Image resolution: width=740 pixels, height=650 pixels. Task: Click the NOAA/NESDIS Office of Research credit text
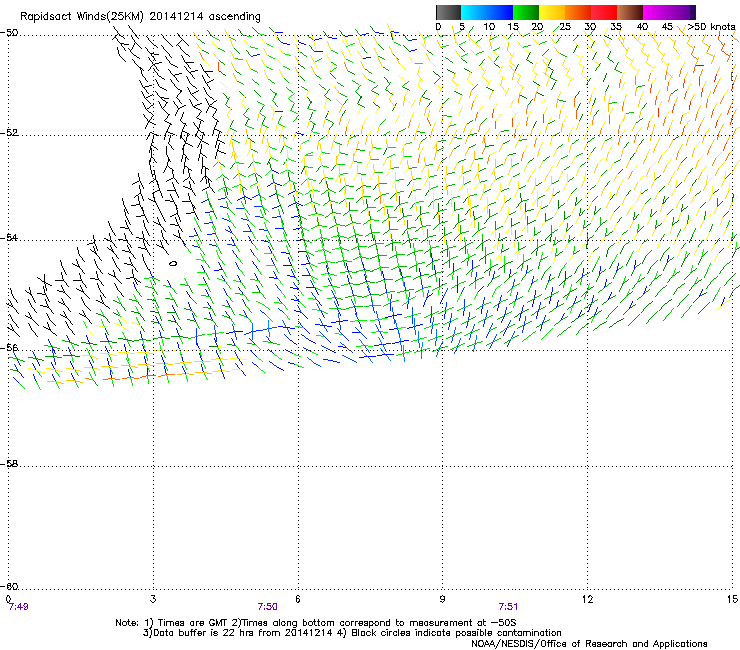(589, 644)
